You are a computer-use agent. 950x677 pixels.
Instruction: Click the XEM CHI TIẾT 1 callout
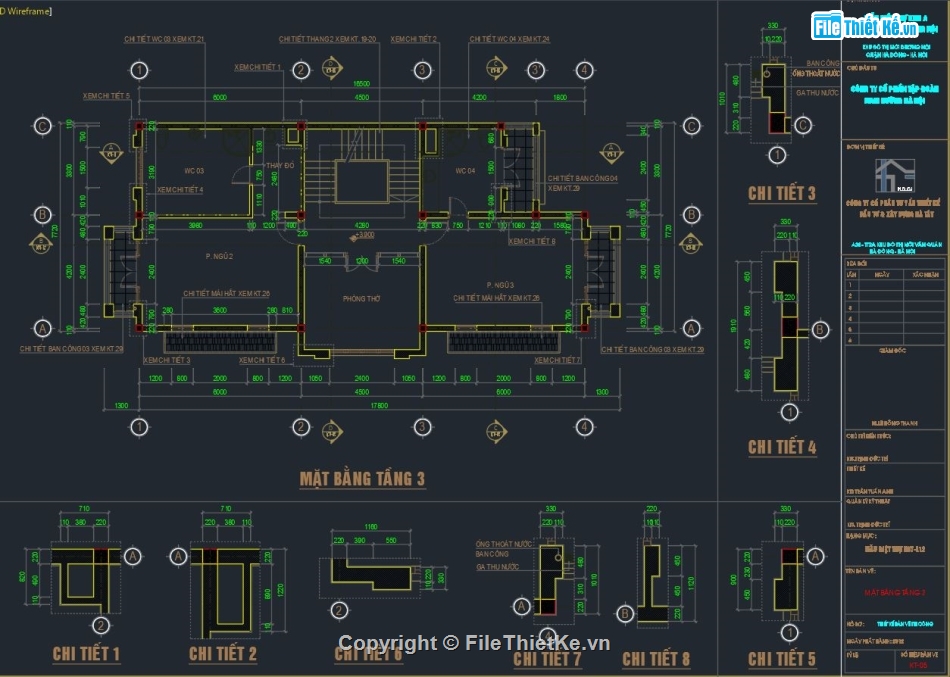pos(257,67)
